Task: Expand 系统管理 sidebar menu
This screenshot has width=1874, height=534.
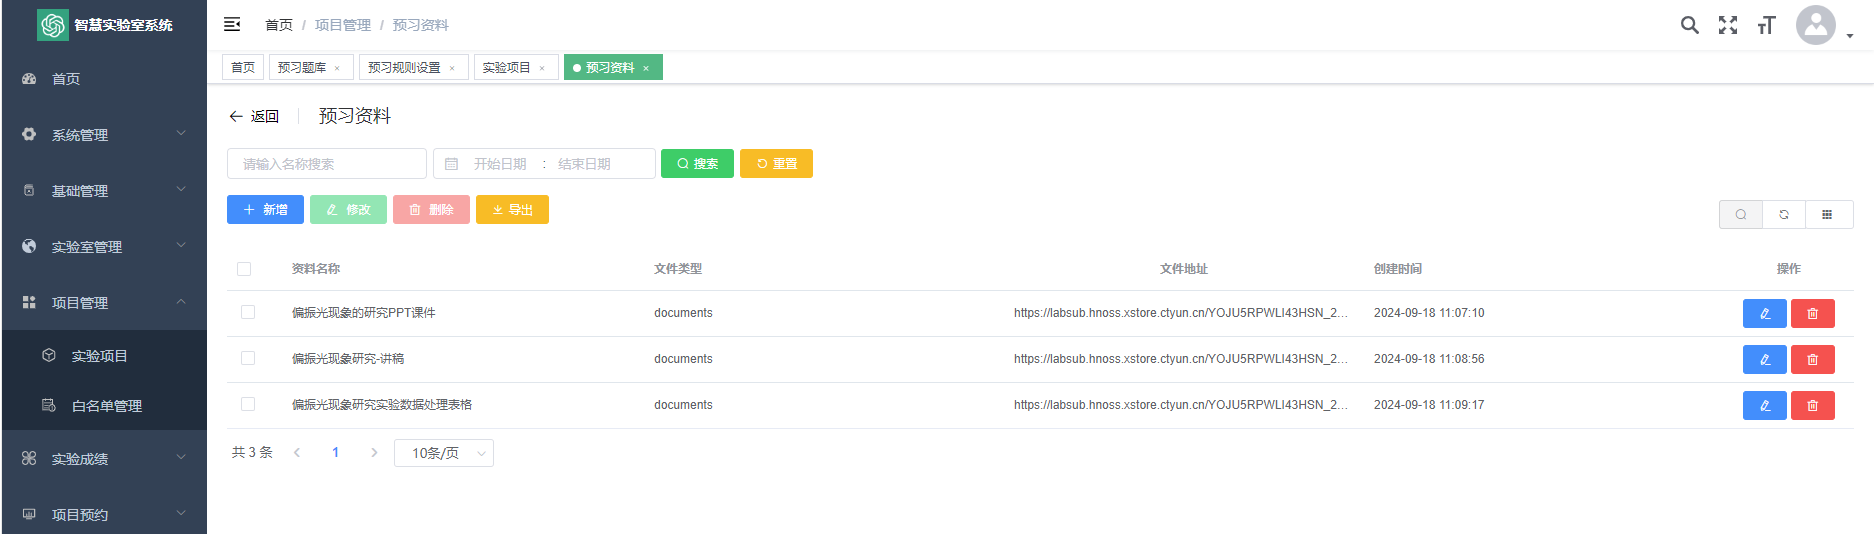Action: [104, 135]
